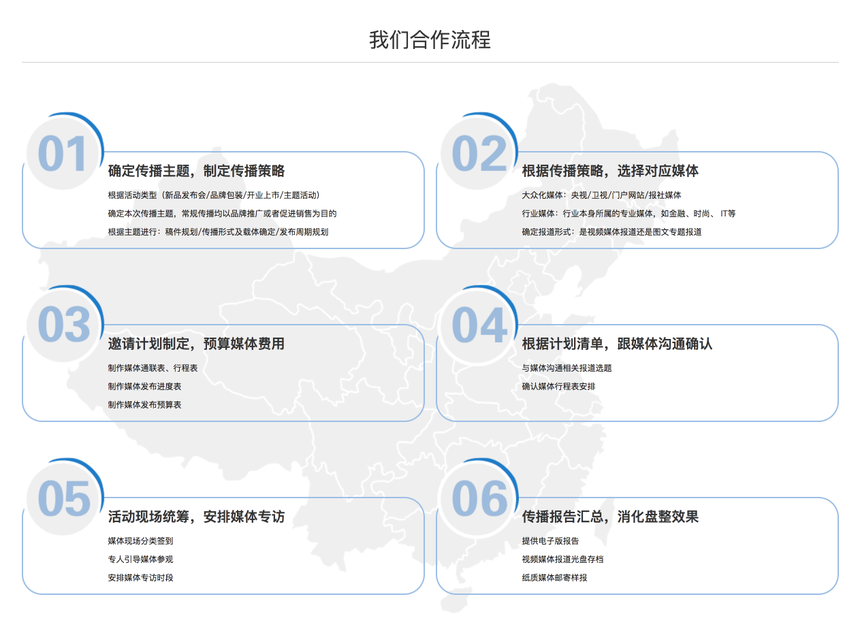
Task: Click the line 制作媒体通联表、行程表
Action: 152,368
